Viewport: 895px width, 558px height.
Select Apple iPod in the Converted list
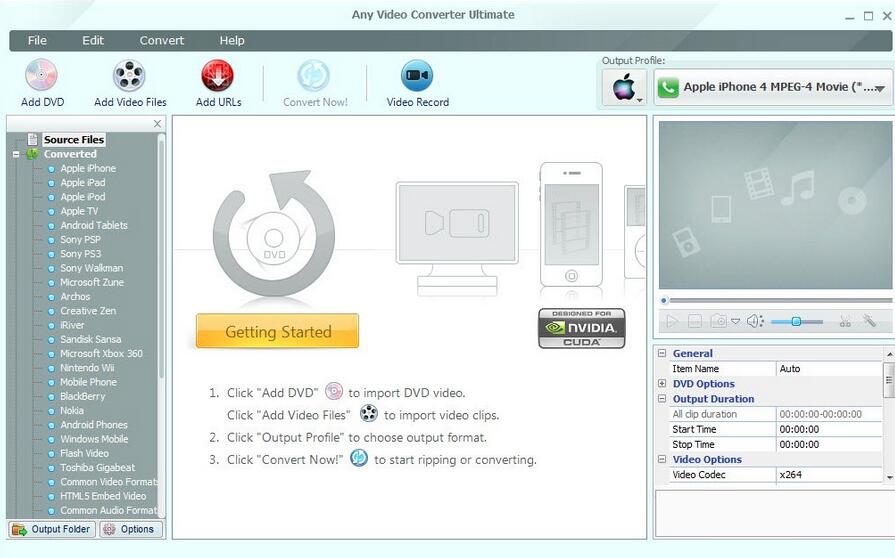point(83,197)
